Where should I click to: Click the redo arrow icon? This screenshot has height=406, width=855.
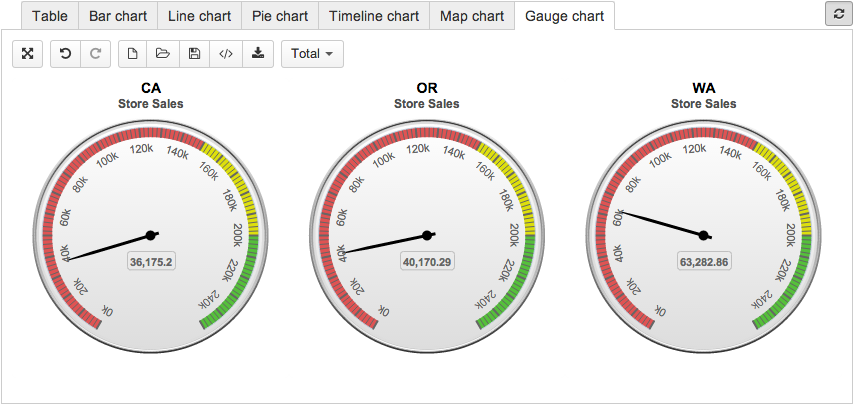click(x=95, y=54)
